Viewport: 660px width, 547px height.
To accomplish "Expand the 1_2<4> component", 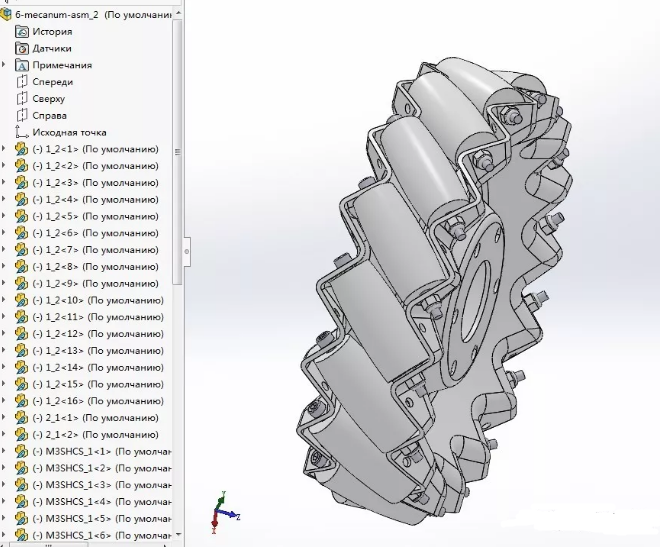I will point(4,199).
